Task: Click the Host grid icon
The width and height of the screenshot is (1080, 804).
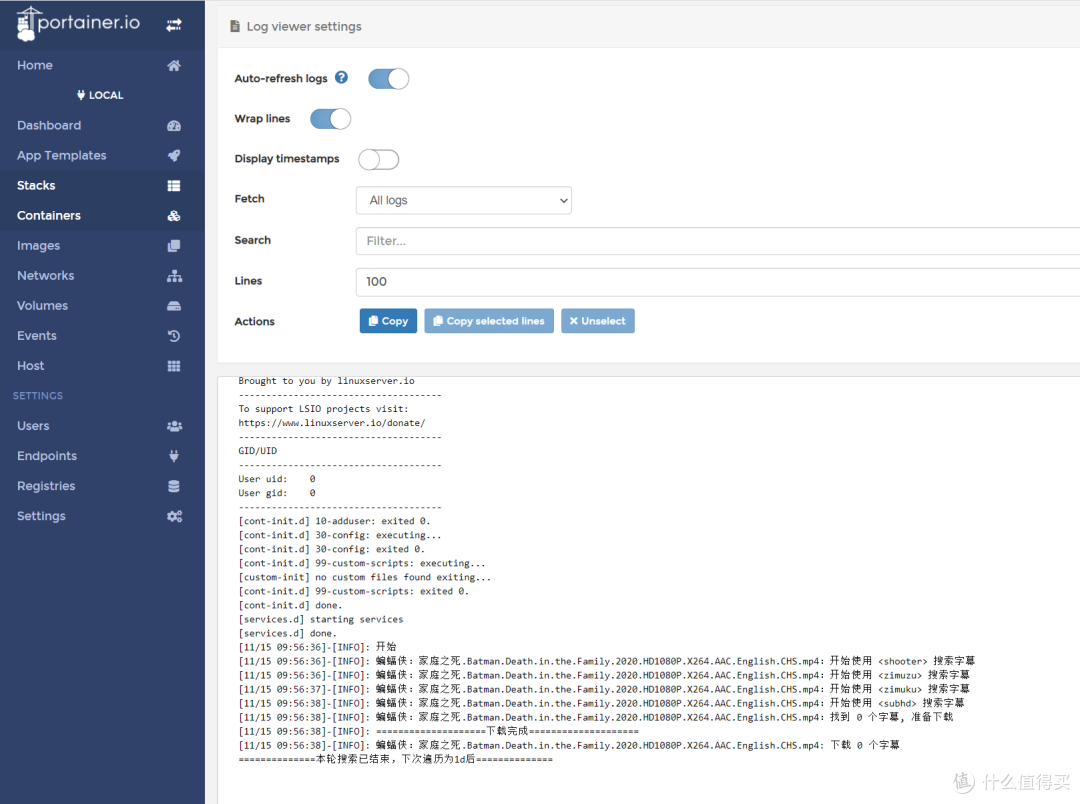Action: (174, 366)
